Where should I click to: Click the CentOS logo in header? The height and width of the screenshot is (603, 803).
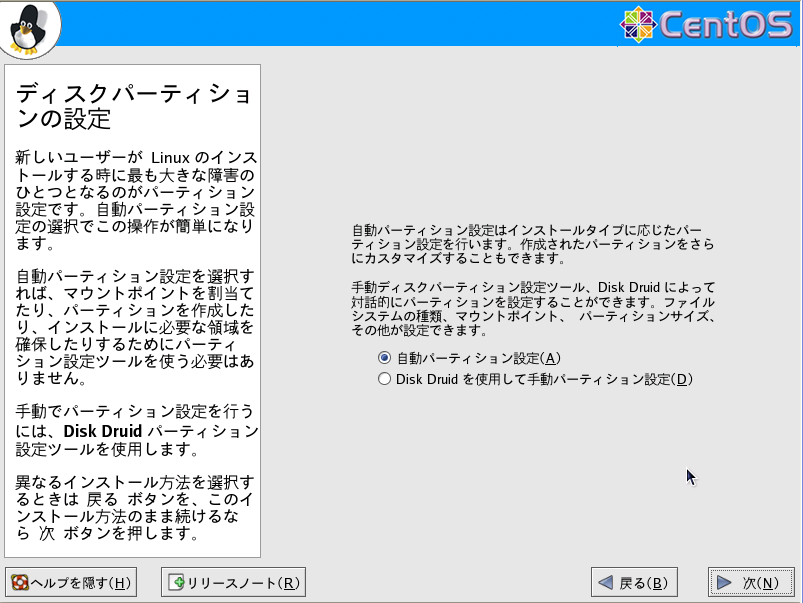[x=707, y=24]
